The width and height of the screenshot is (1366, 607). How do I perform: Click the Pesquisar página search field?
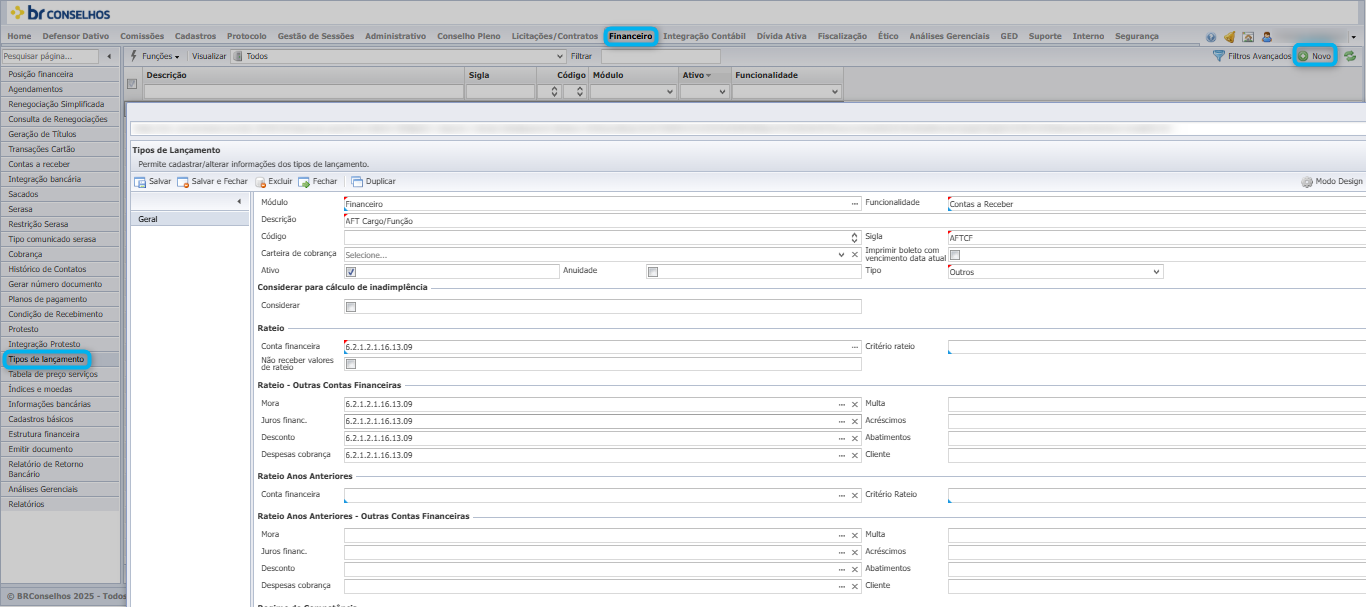tap(50, 56)
